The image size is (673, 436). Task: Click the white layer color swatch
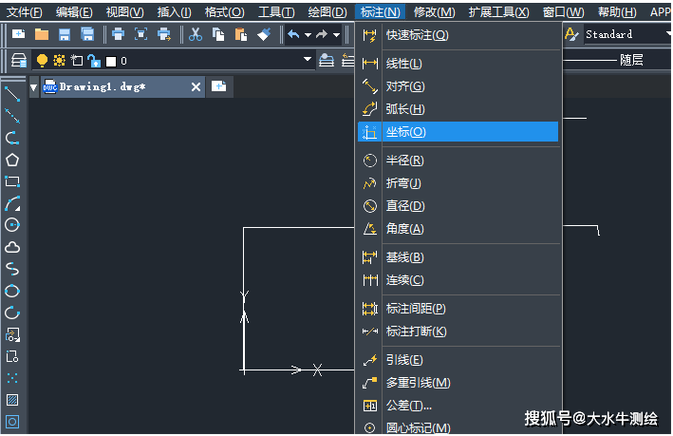(111, 61)
